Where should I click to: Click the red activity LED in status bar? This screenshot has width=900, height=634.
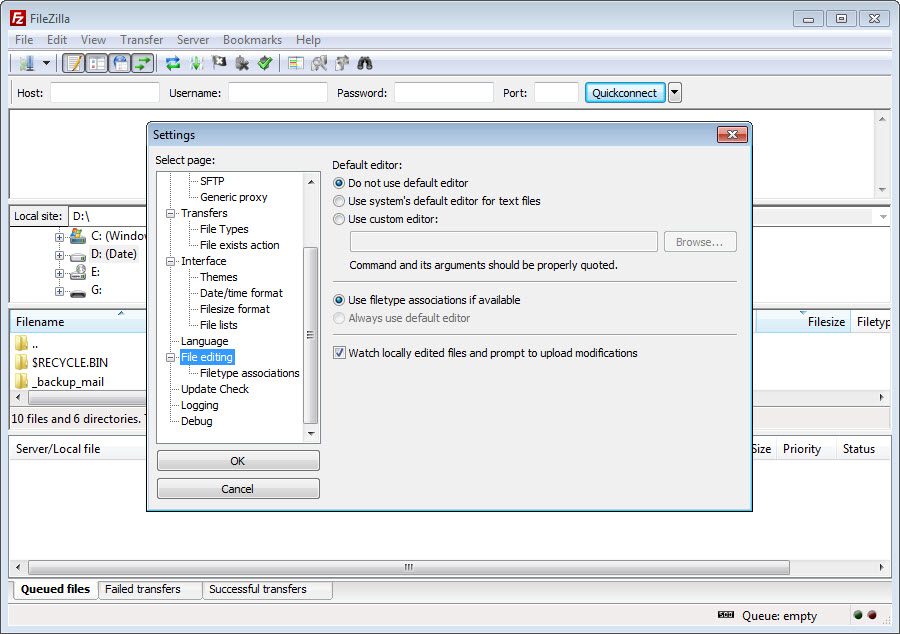tap(872, 615)
